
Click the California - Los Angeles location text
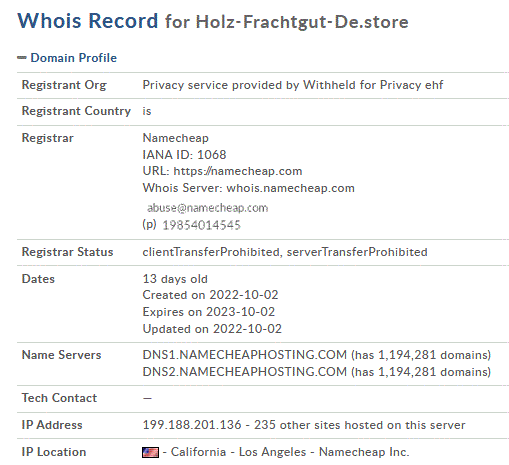(238, 452)
